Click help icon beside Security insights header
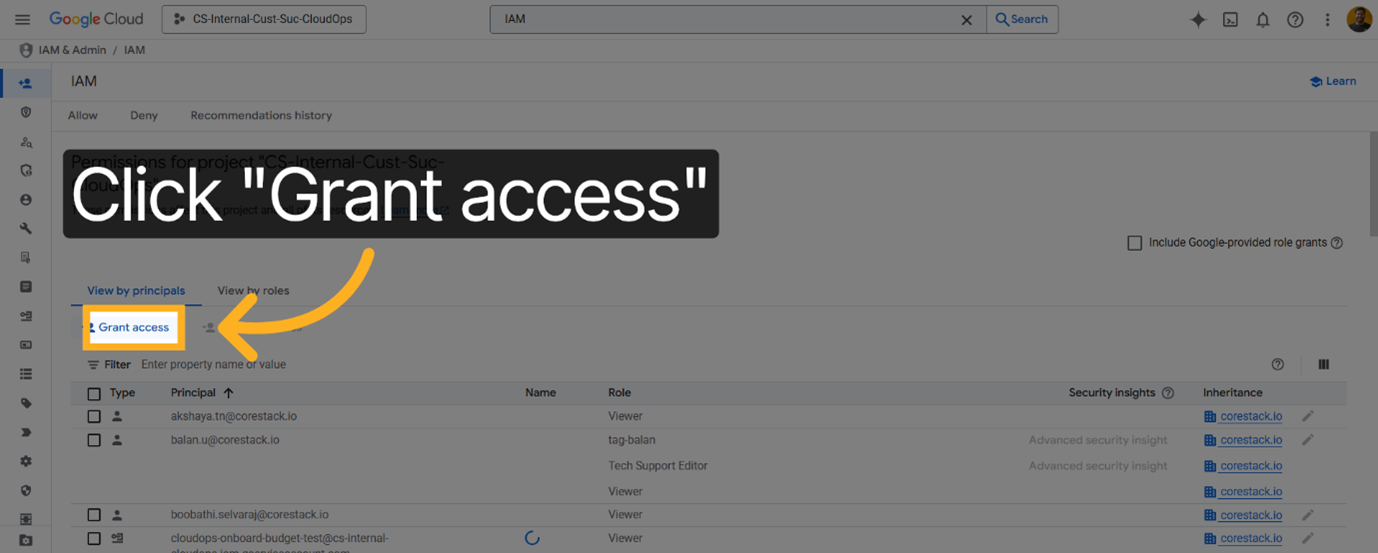This screenshot has width=1378, height=553. (x=1168, y=393)
